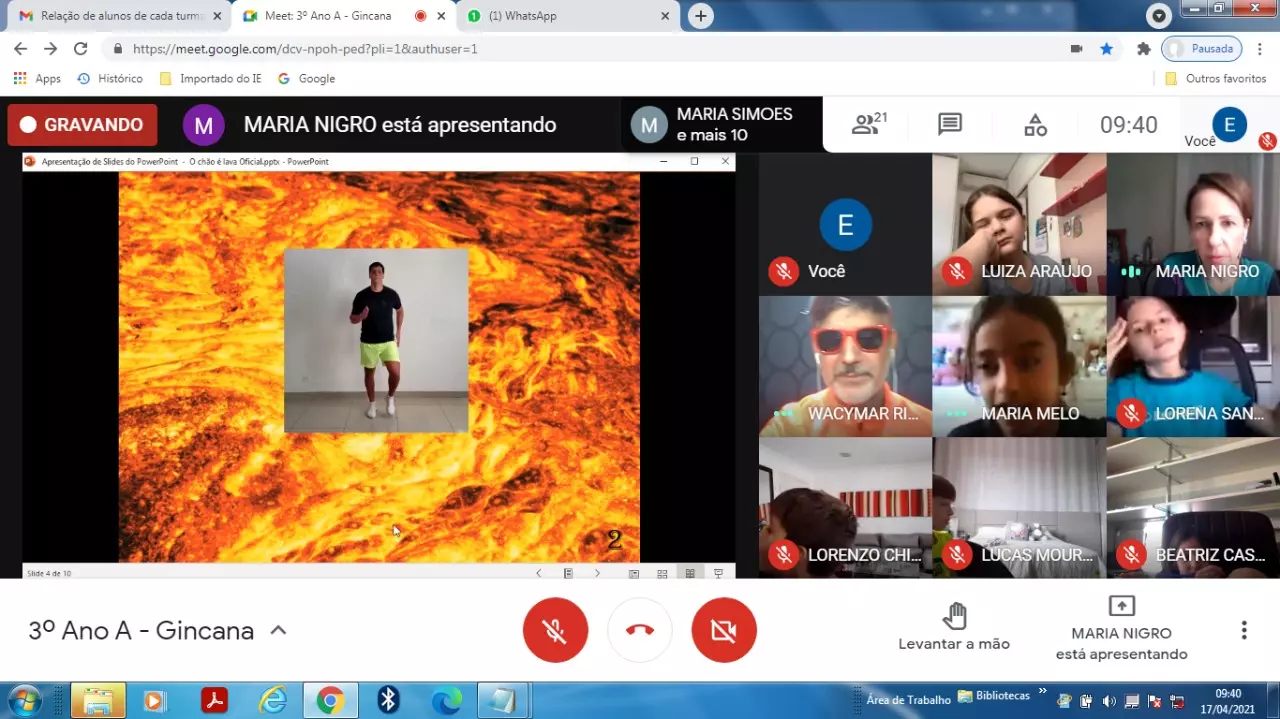Open Chrome extensions puzzle icon
The image size is (1280, 719).
(1144, 48)
